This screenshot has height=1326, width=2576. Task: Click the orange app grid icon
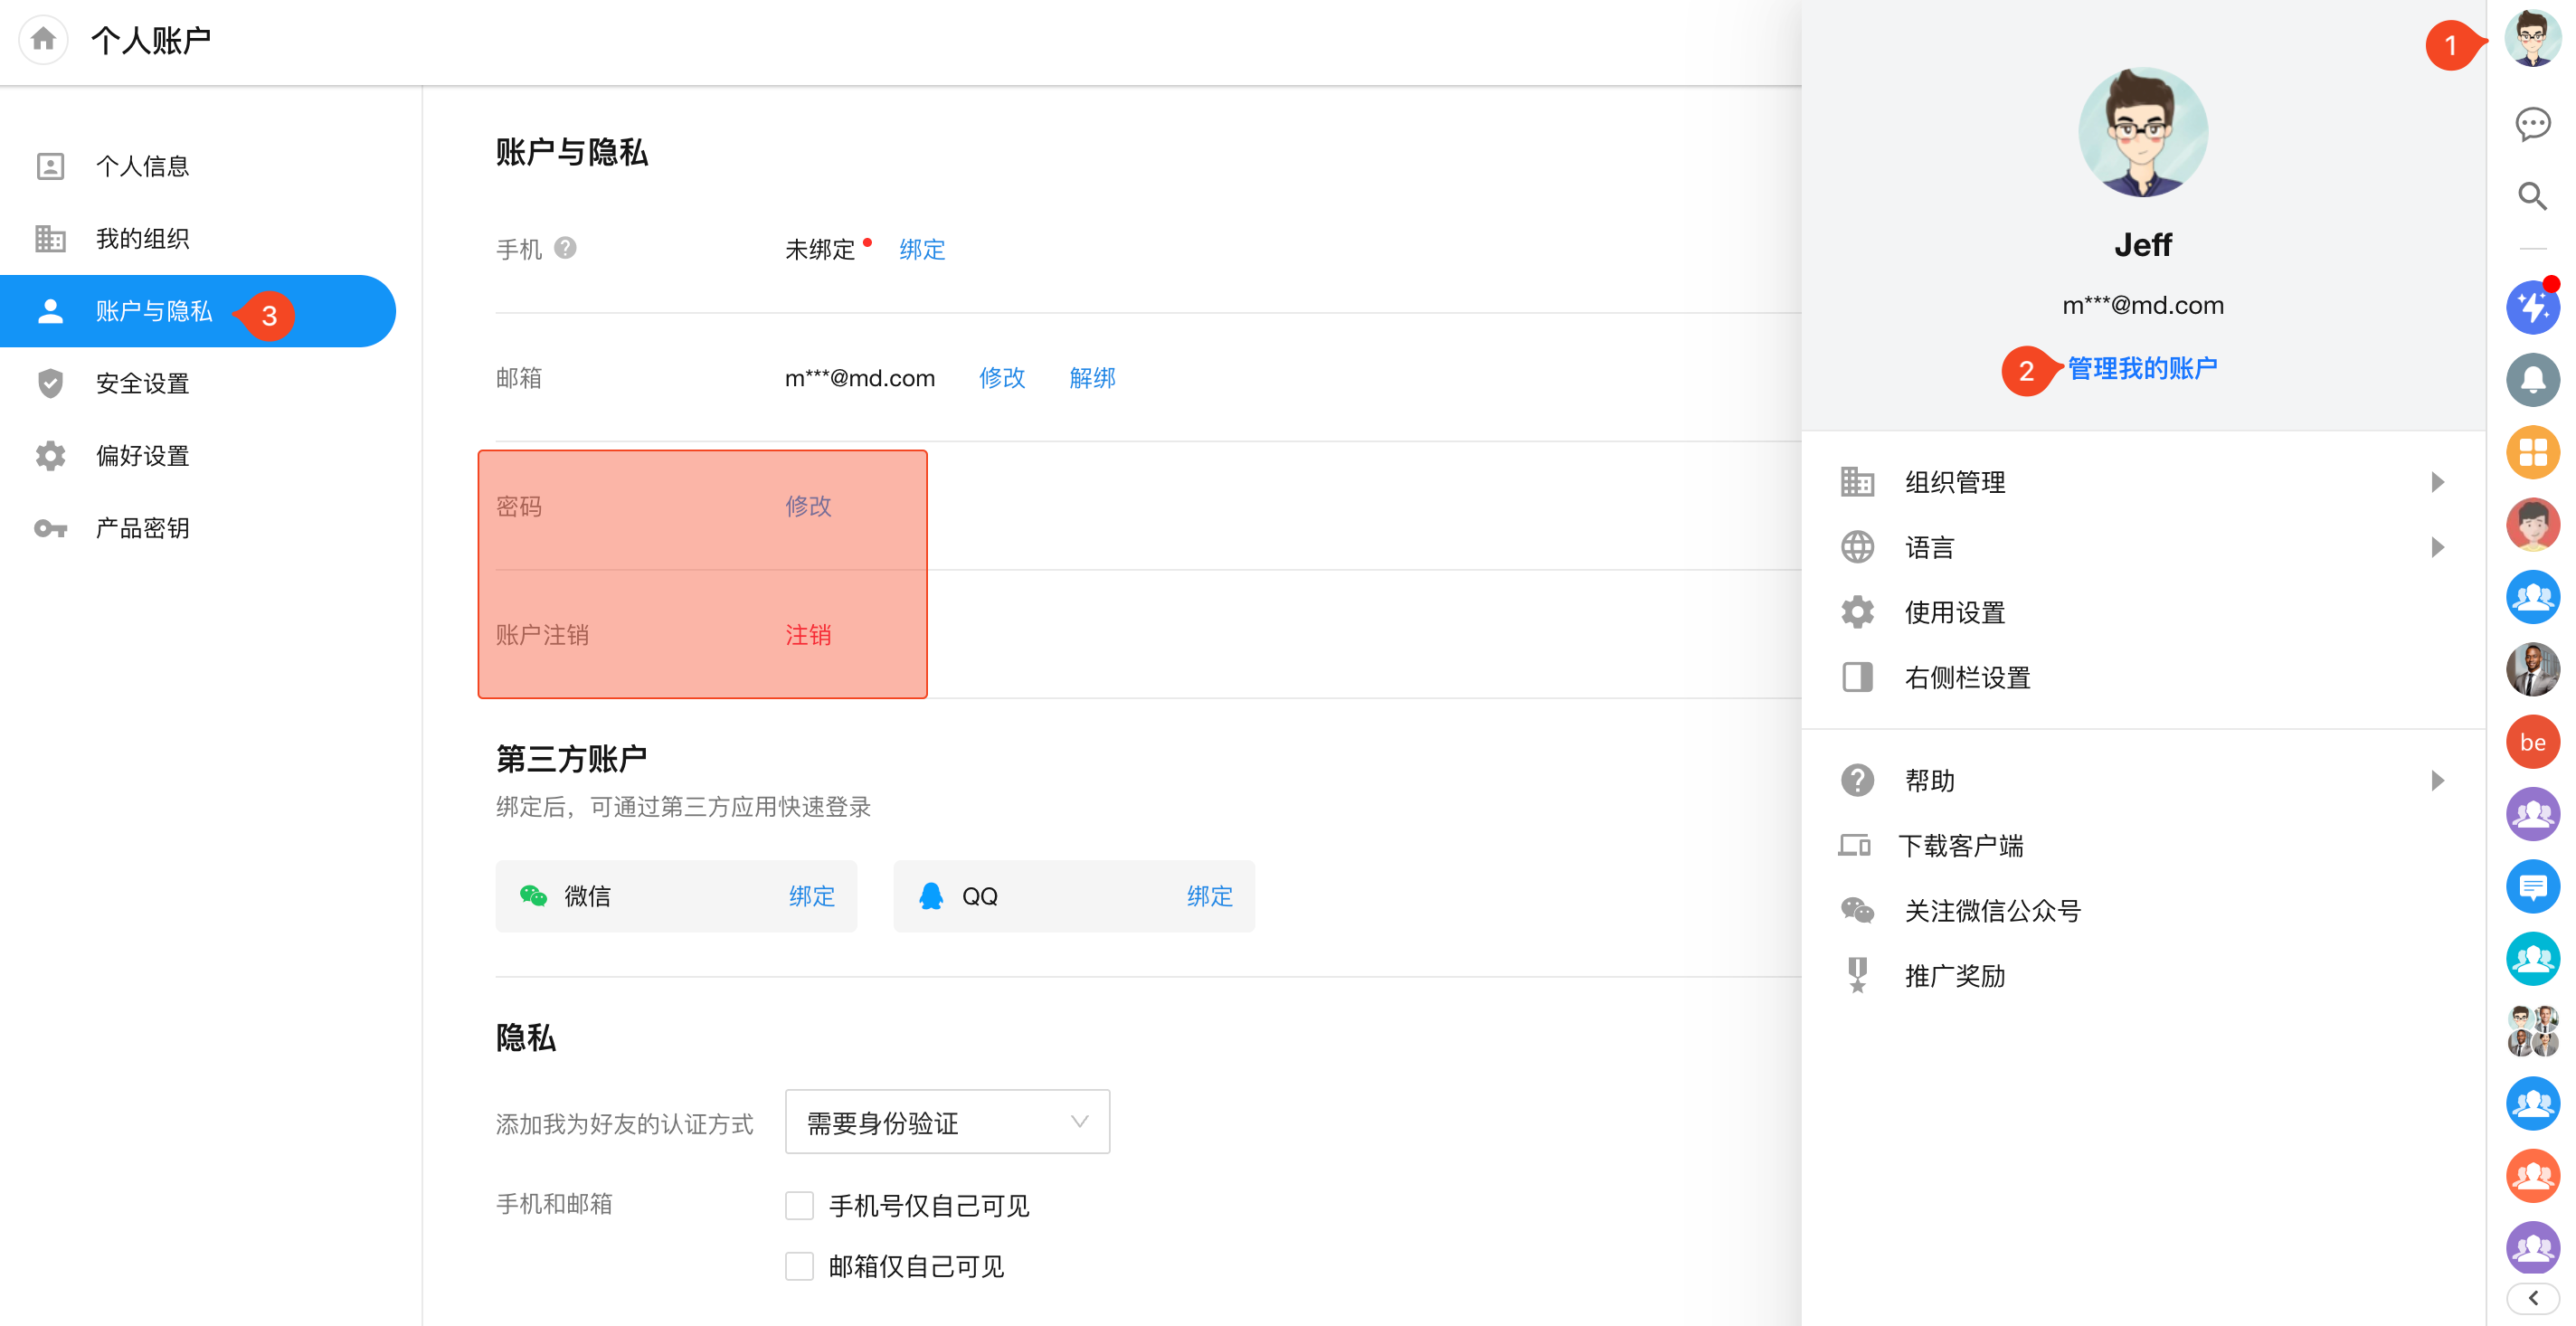[x=2532, y=452]
